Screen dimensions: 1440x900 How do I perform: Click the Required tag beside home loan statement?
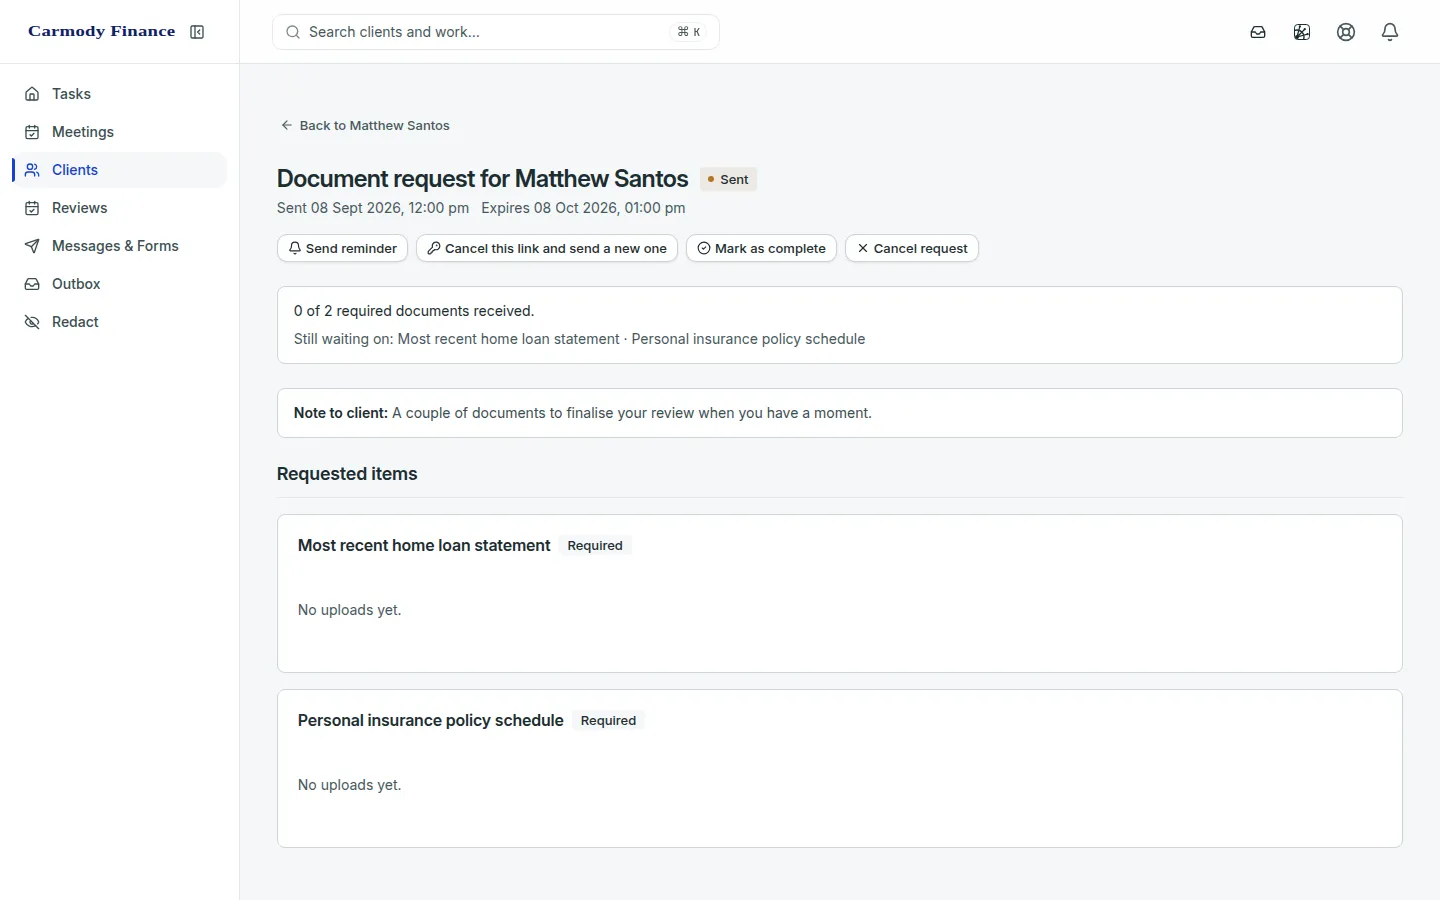595,545
